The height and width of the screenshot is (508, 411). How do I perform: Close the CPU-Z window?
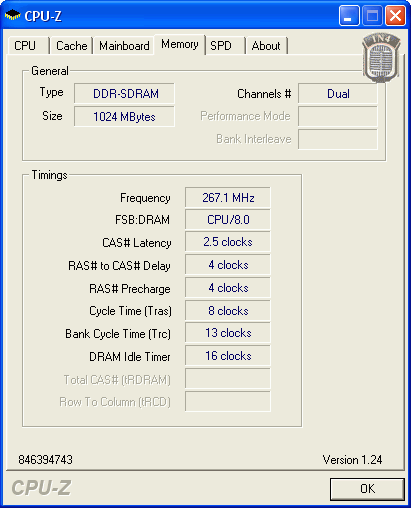click(395, 16)
